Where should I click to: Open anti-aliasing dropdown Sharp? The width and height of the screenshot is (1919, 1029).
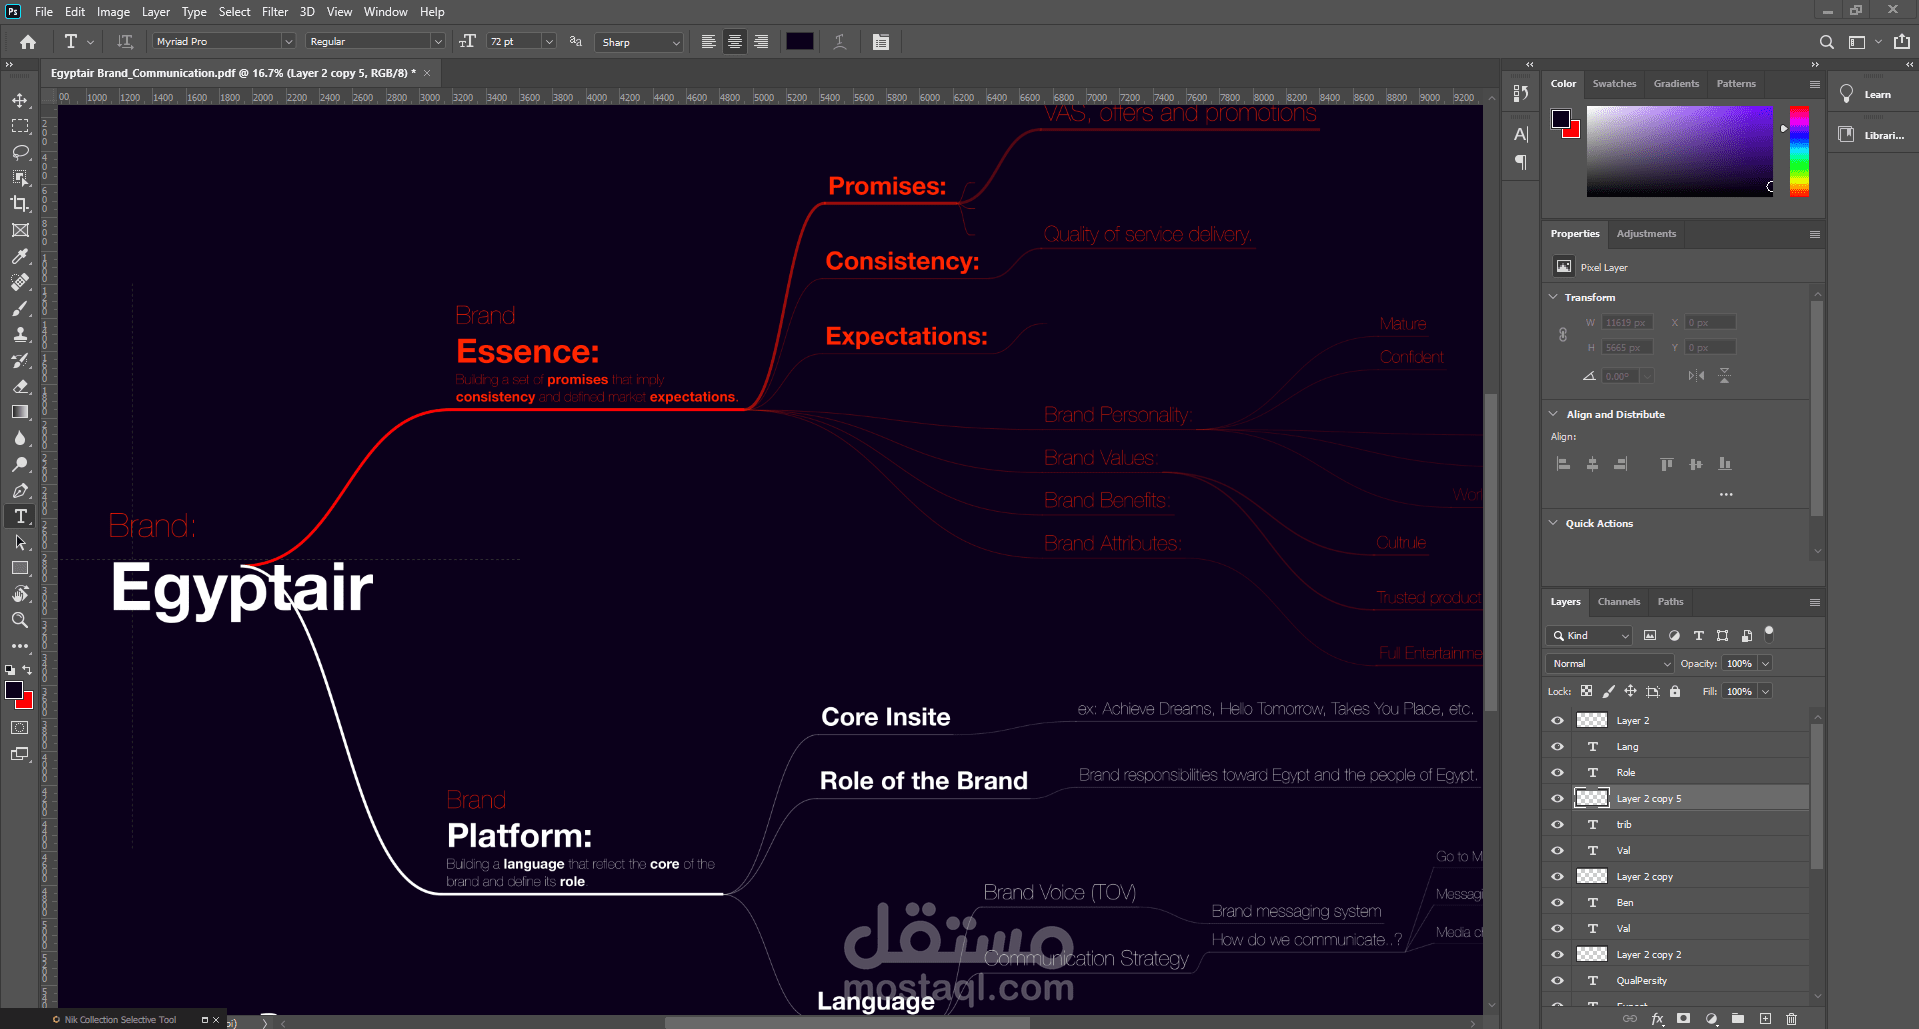coord(638,42)
